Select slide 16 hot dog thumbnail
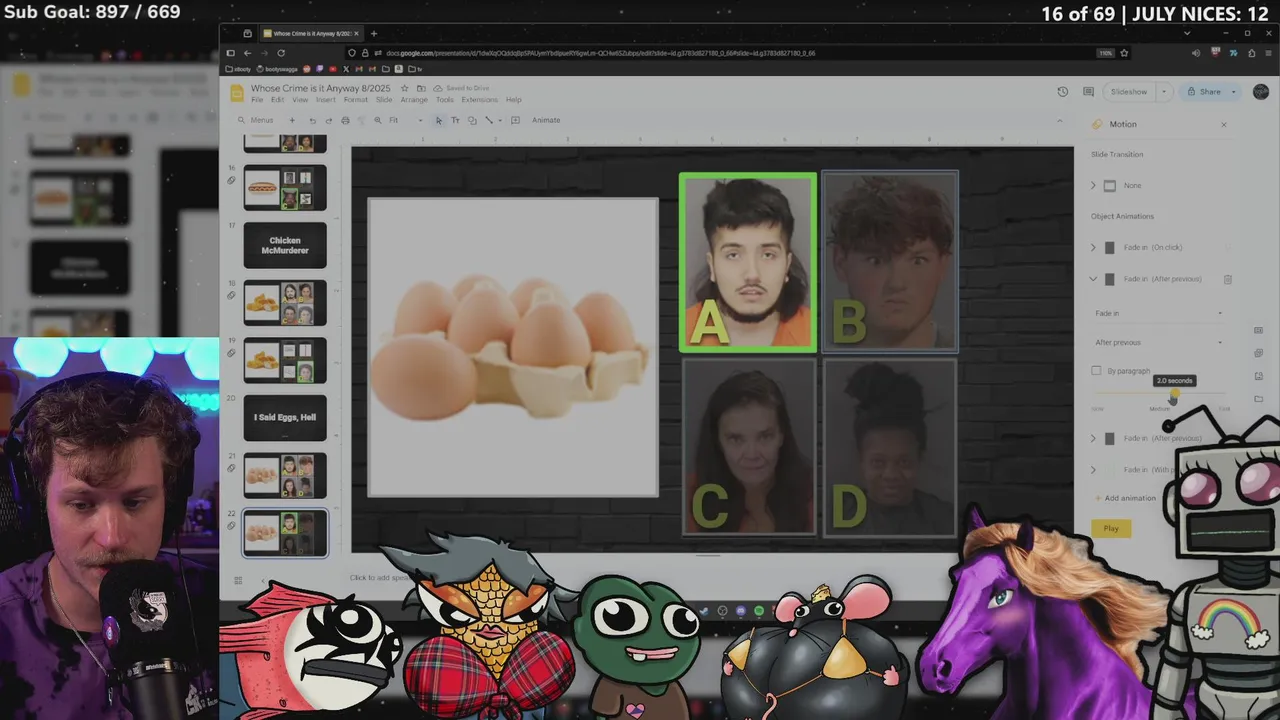Viewport: 1280px width, 720px height. pos(285,187)
